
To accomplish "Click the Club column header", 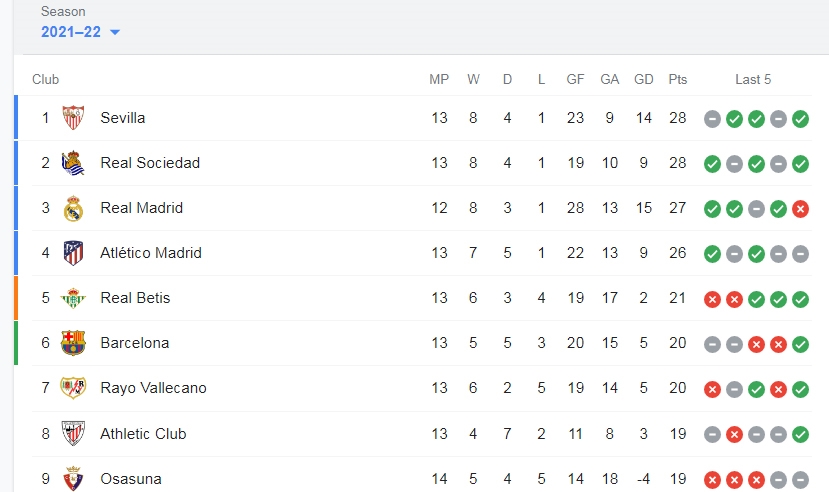I will tap(45, 79).
